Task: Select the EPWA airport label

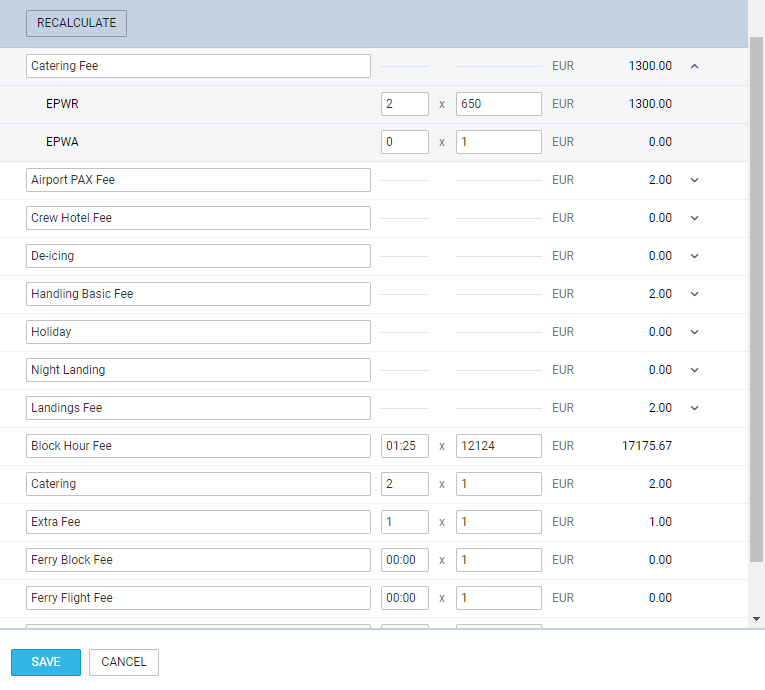Action: (x=62, y=142)
